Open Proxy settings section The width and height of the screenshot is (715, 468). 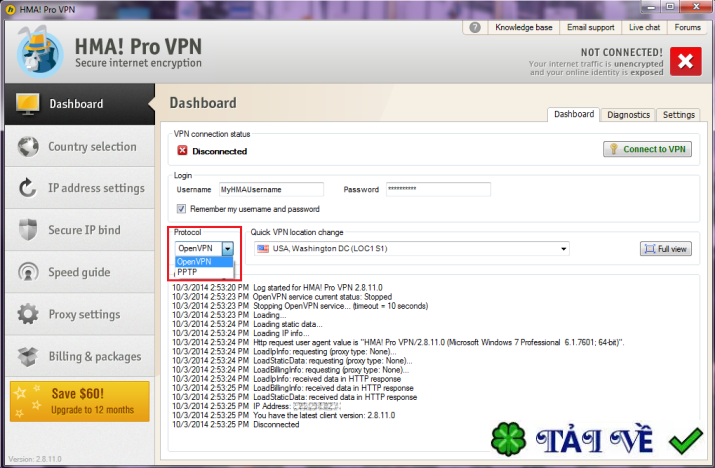click(x=80, y=314)
